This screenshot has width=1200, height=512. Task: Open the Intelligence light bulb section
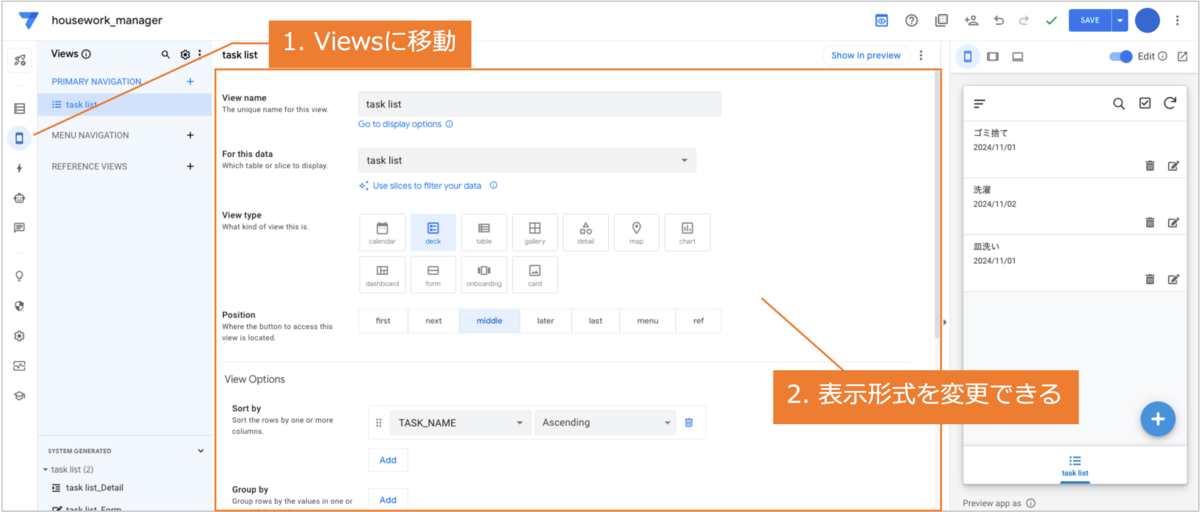click(19, 276)
